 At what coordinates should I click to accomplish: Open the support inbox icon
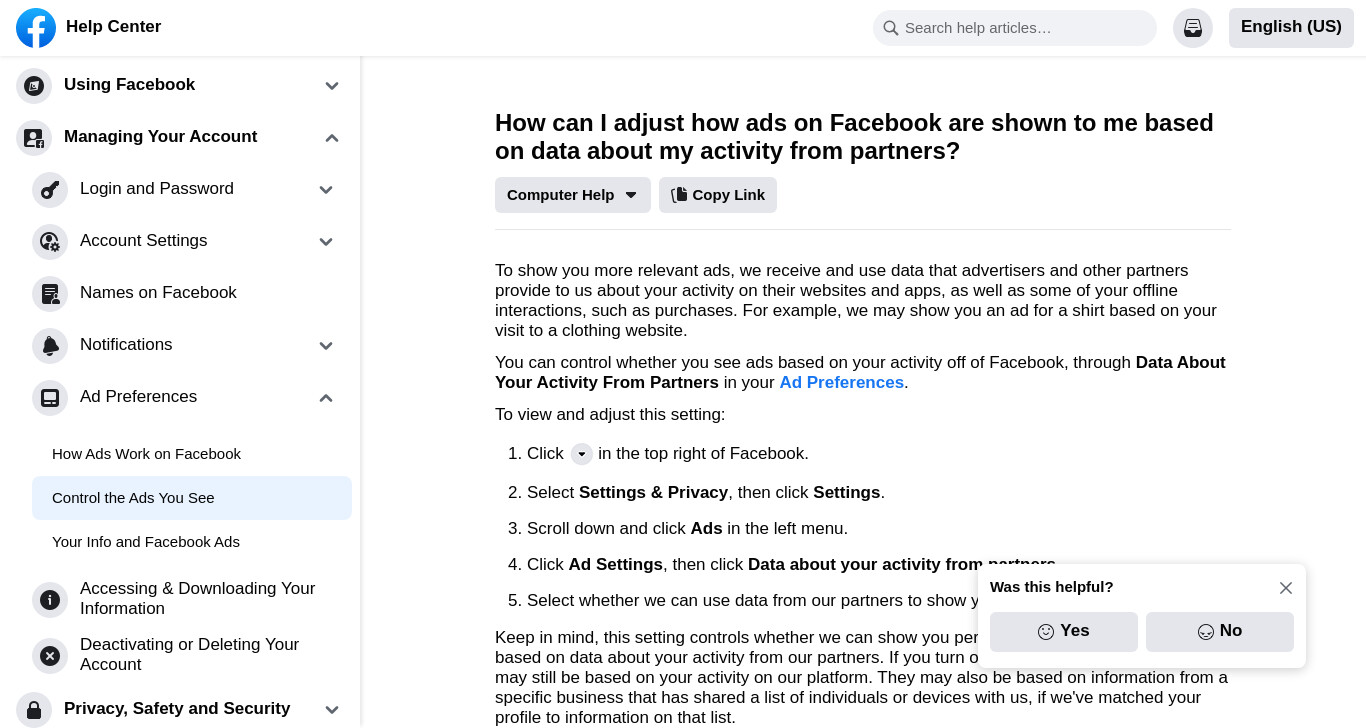1193,28
